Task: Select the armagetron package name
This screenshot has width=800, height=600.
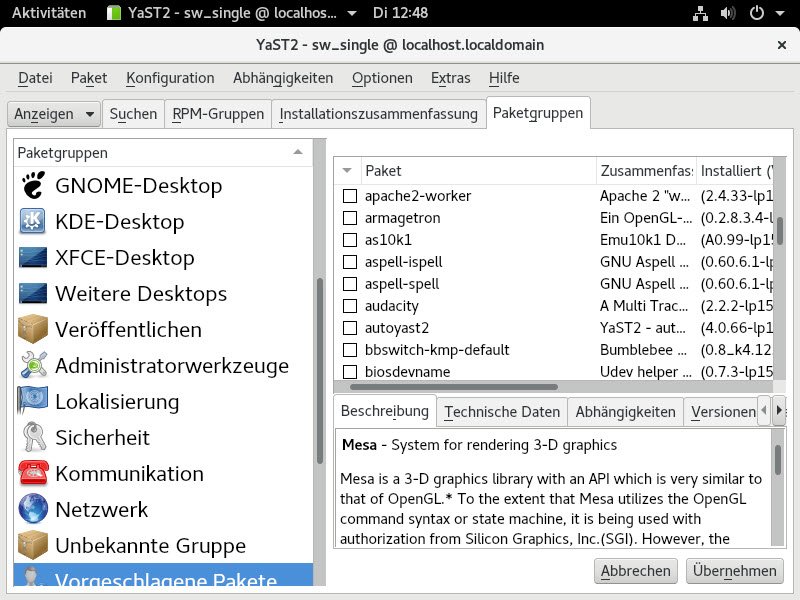Action: (403, 218)
